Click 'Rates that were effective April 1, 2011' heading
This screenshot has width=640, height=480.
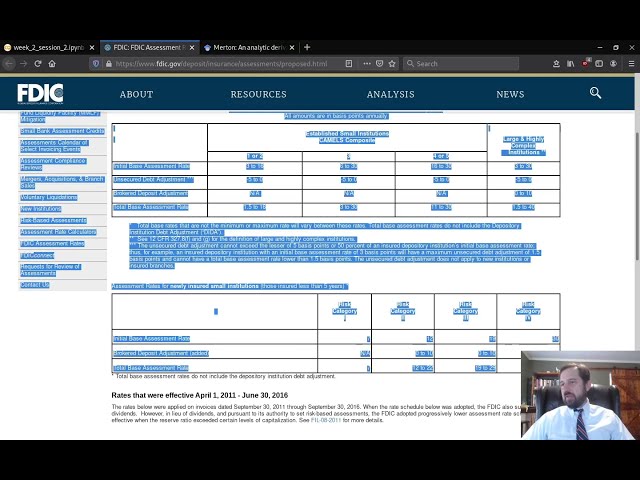coord(200,395)
